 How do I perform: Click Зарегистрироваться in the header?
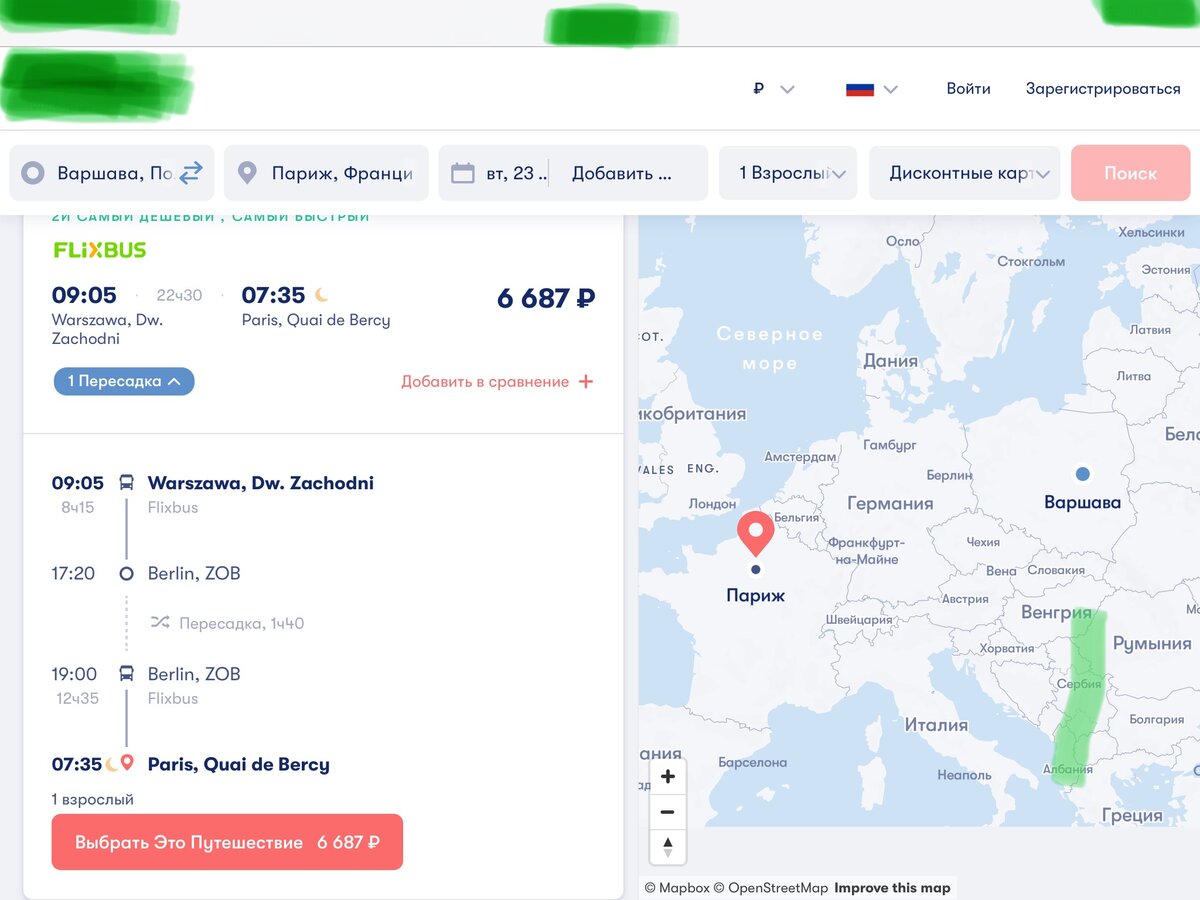(1100, 88)
